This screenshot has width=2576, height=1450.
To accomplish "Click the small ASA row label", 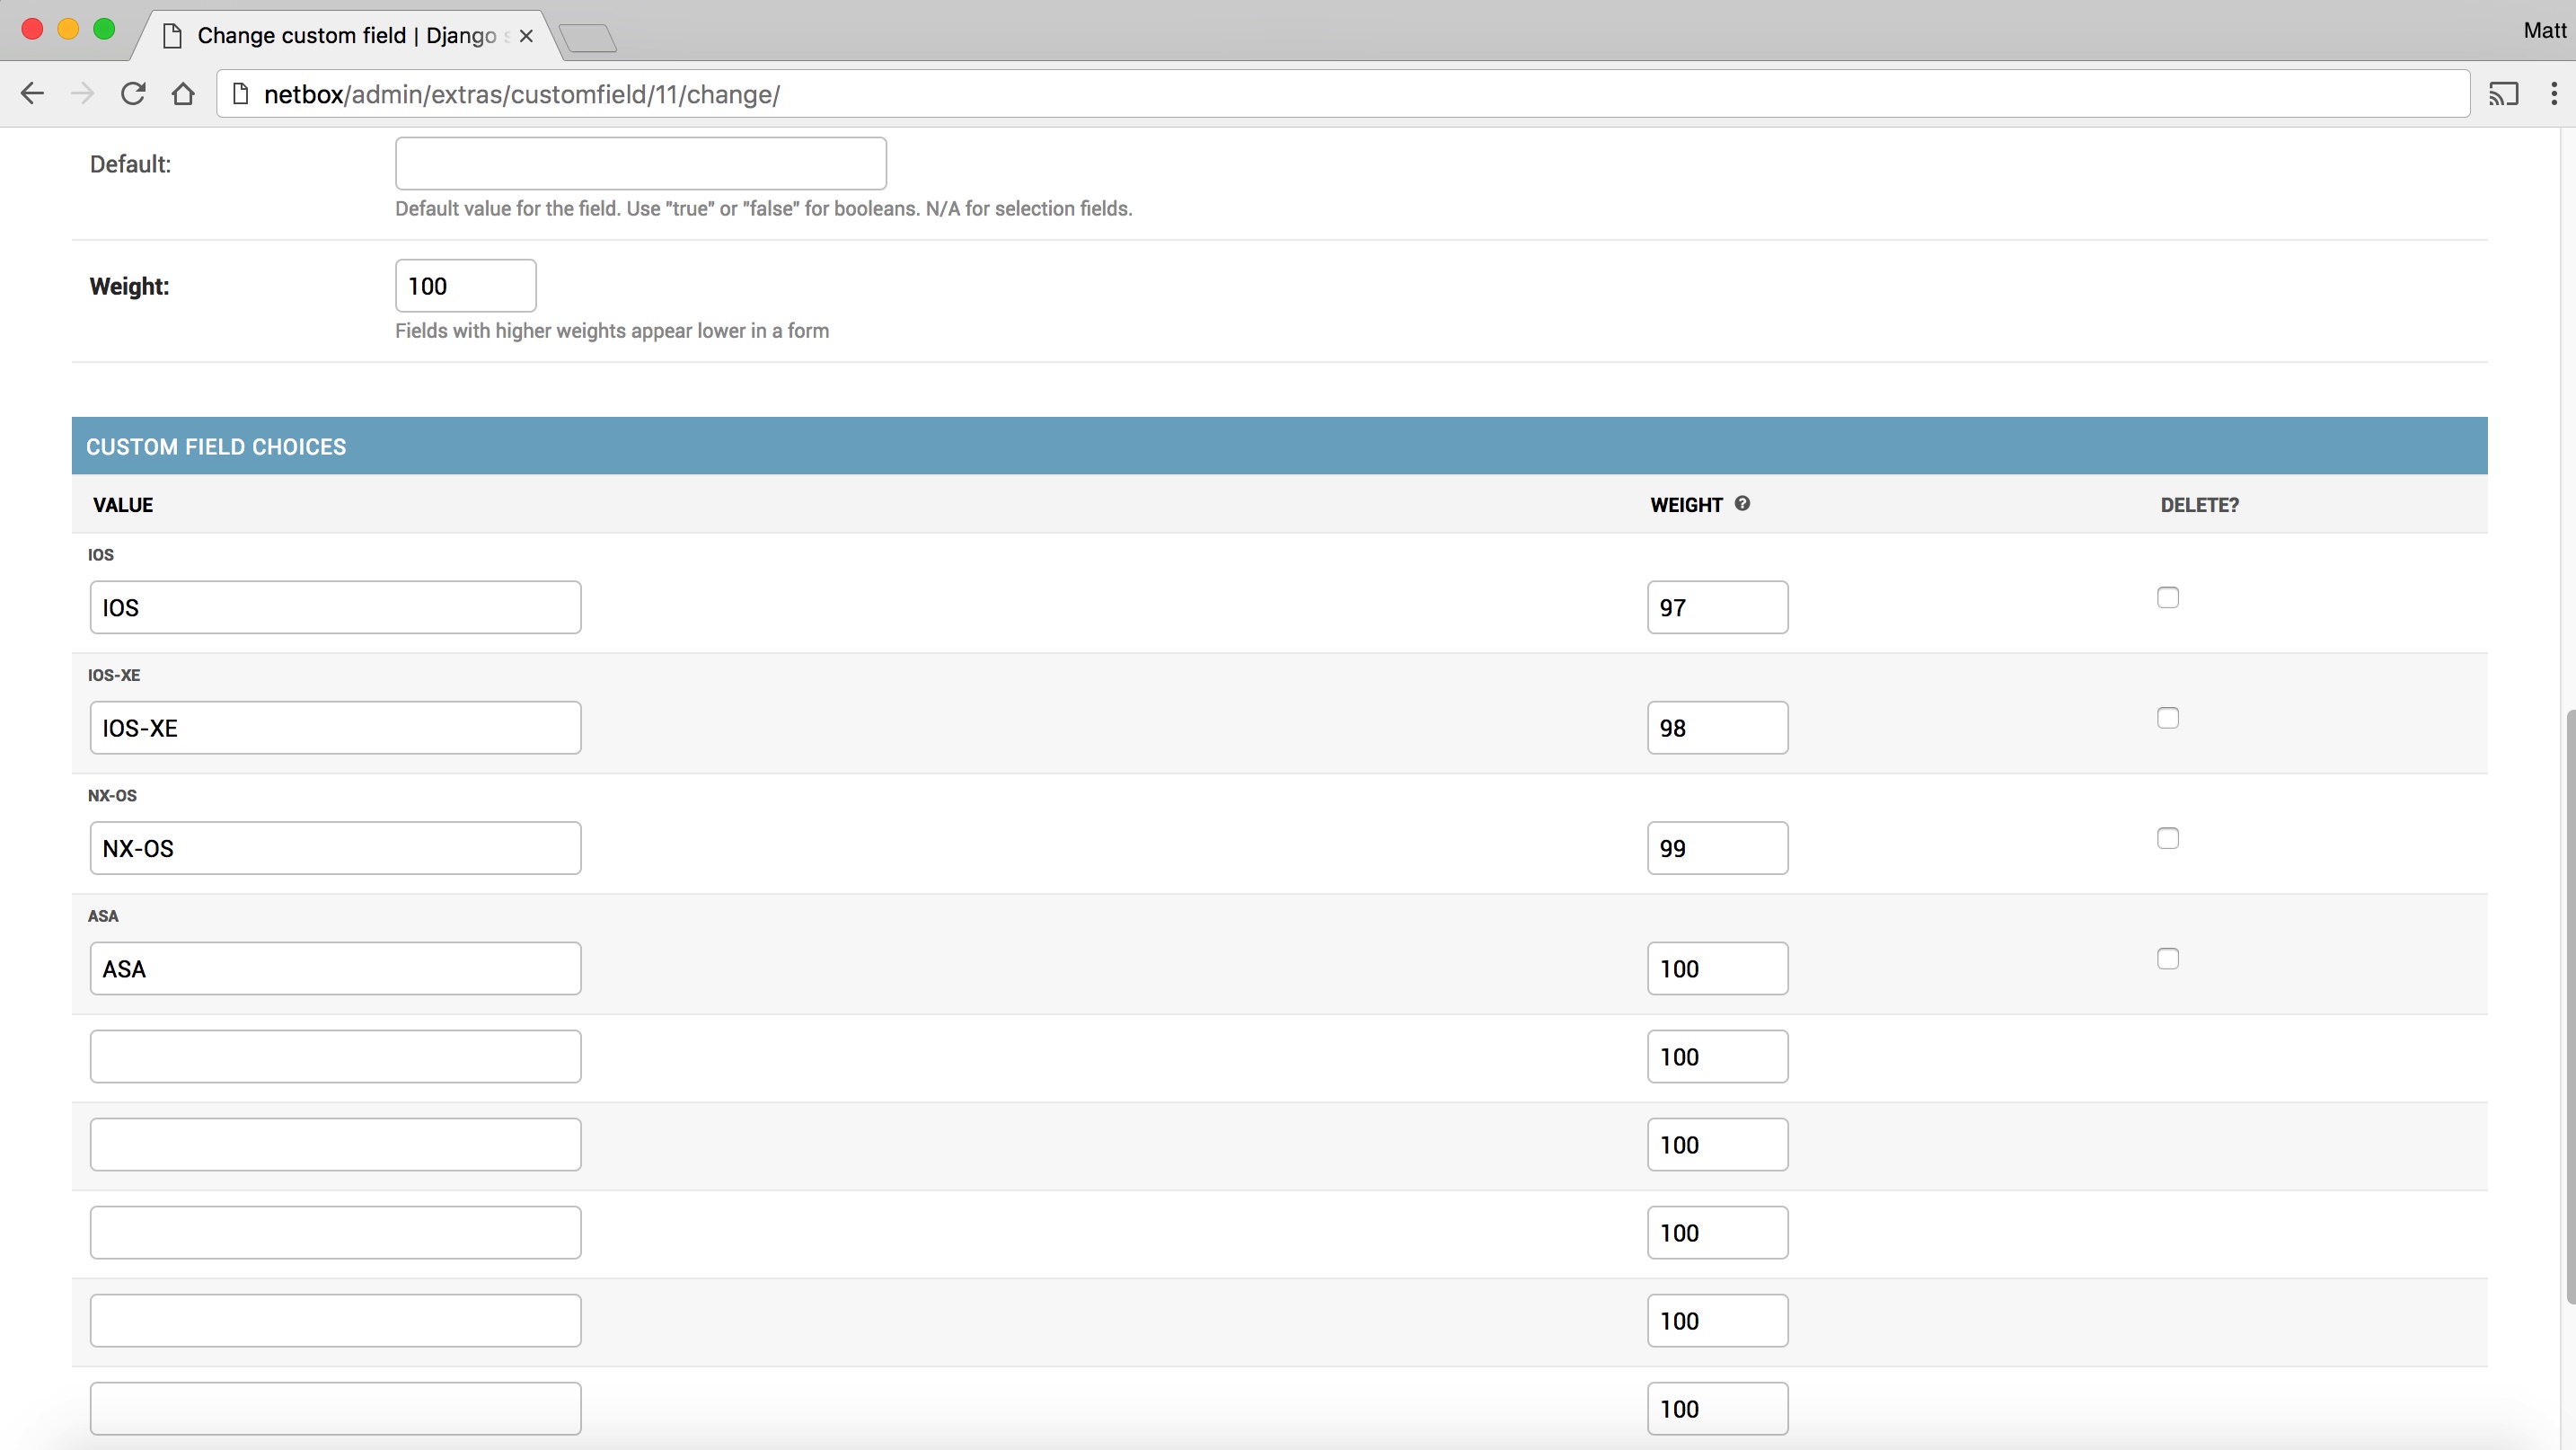I will coord(103,916).
